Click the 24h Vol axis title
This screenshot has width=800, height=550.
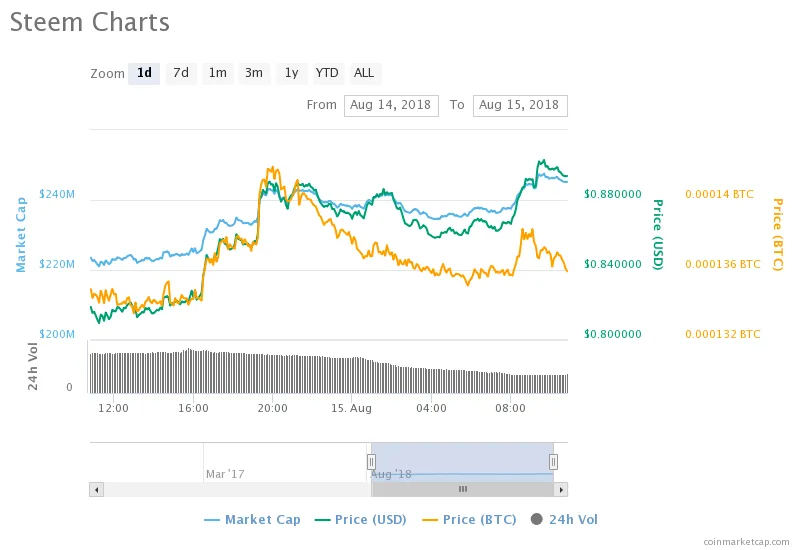pos(33,367)
